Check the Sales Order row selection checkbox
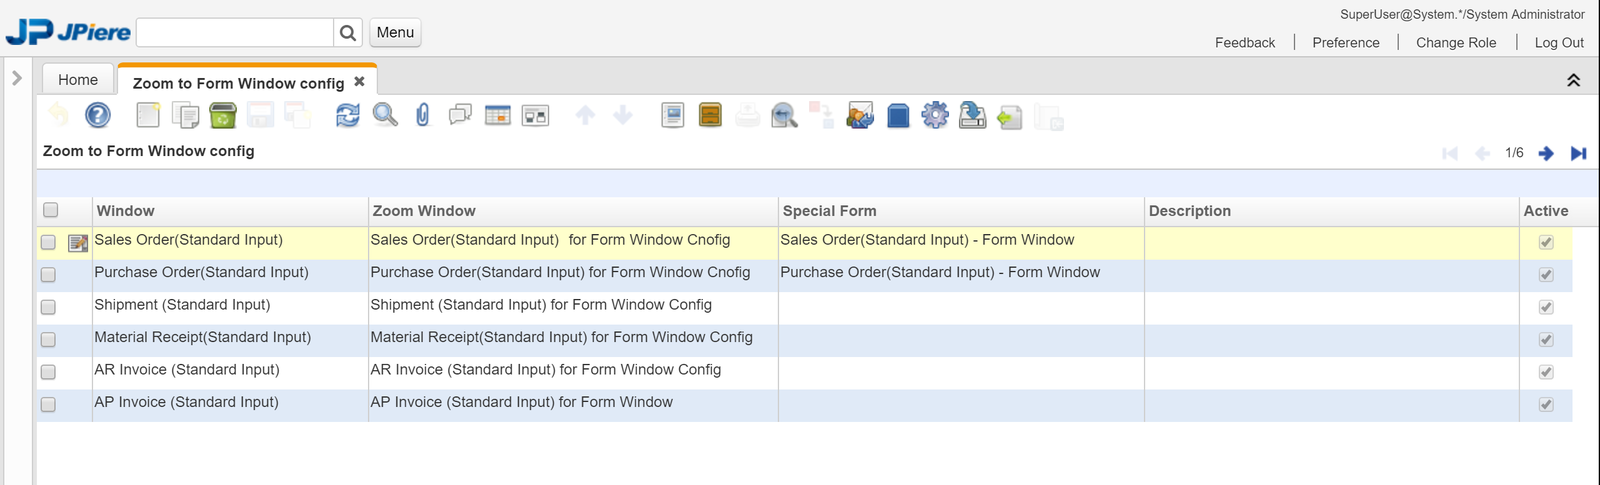Screen dimensions: 1600x485 click(48, 242)
